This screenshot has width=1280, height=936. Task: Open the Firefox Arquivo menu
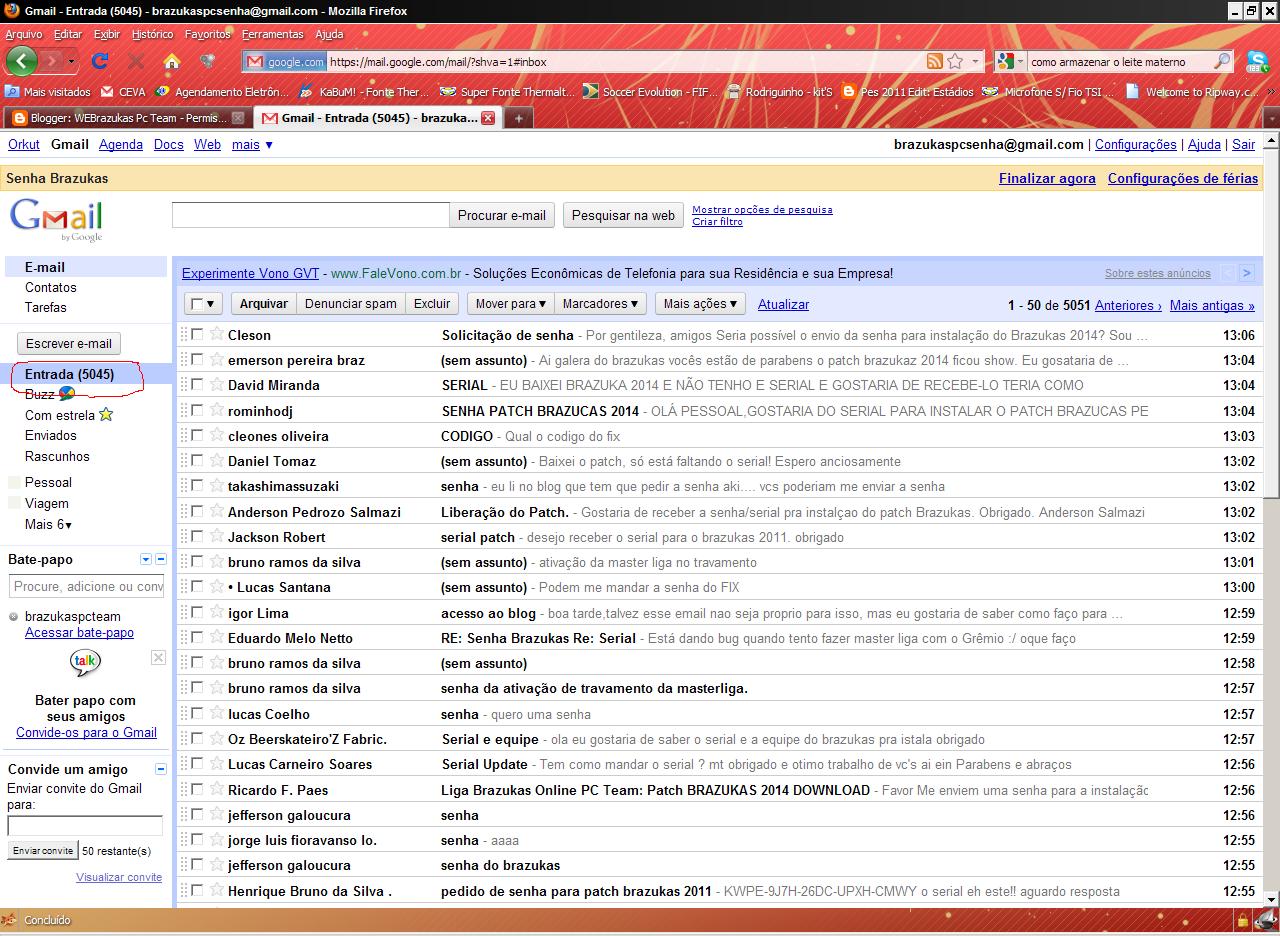pyautogui.click(x=24, y=34)
